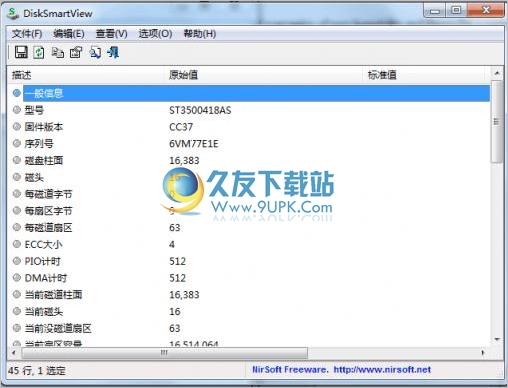This screenshot has width=508, height=388.
Task: Open the 查看(V) menu
Action: click(x=111, y=34)
